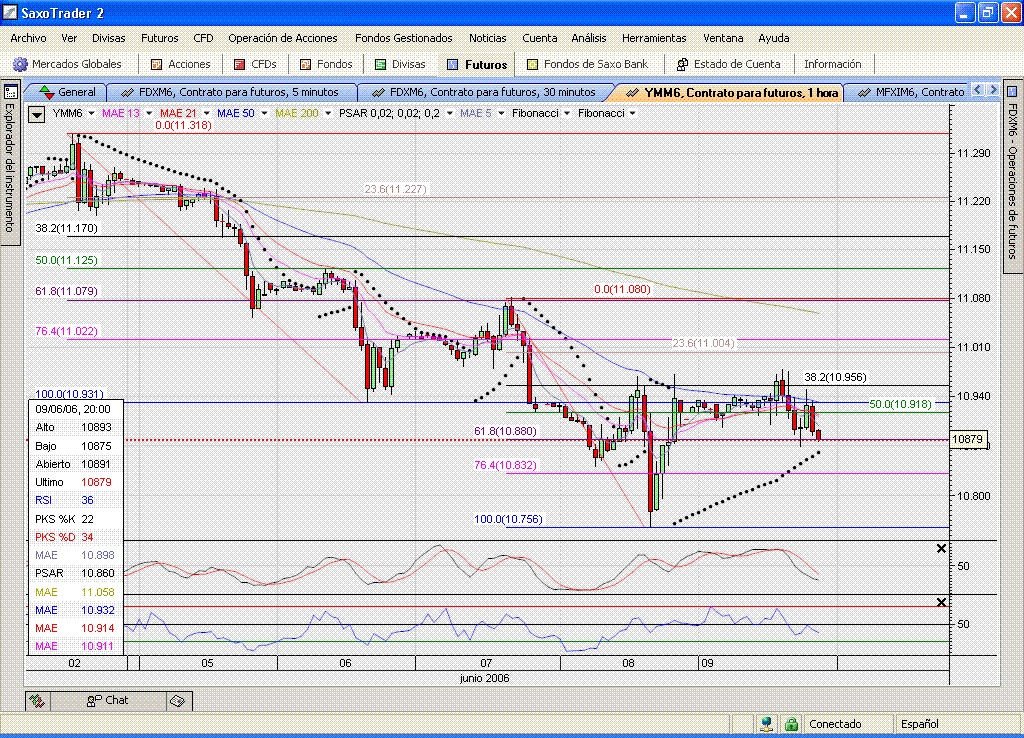Click the 09/06/06, 20:00 date header

(73, 409)
